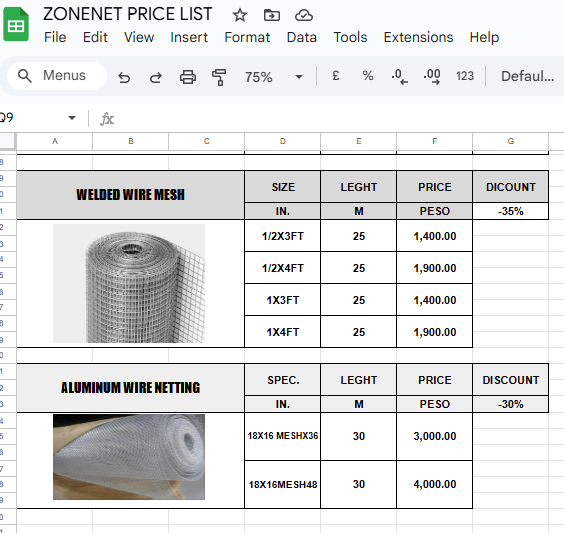This screenshot has width=564, height=533.
Task: Click the move to folder icon
Action: [x=272, y=15]
